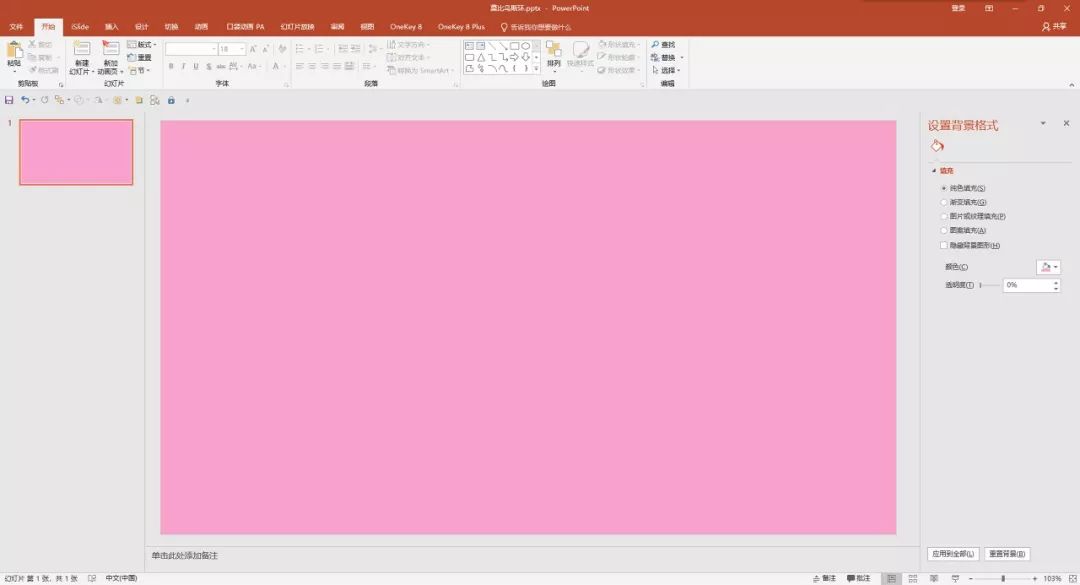The image size is (1080, 585).
Task: Switch to the OneKey 8 Plus tab
Action: (x=461, y=27)
